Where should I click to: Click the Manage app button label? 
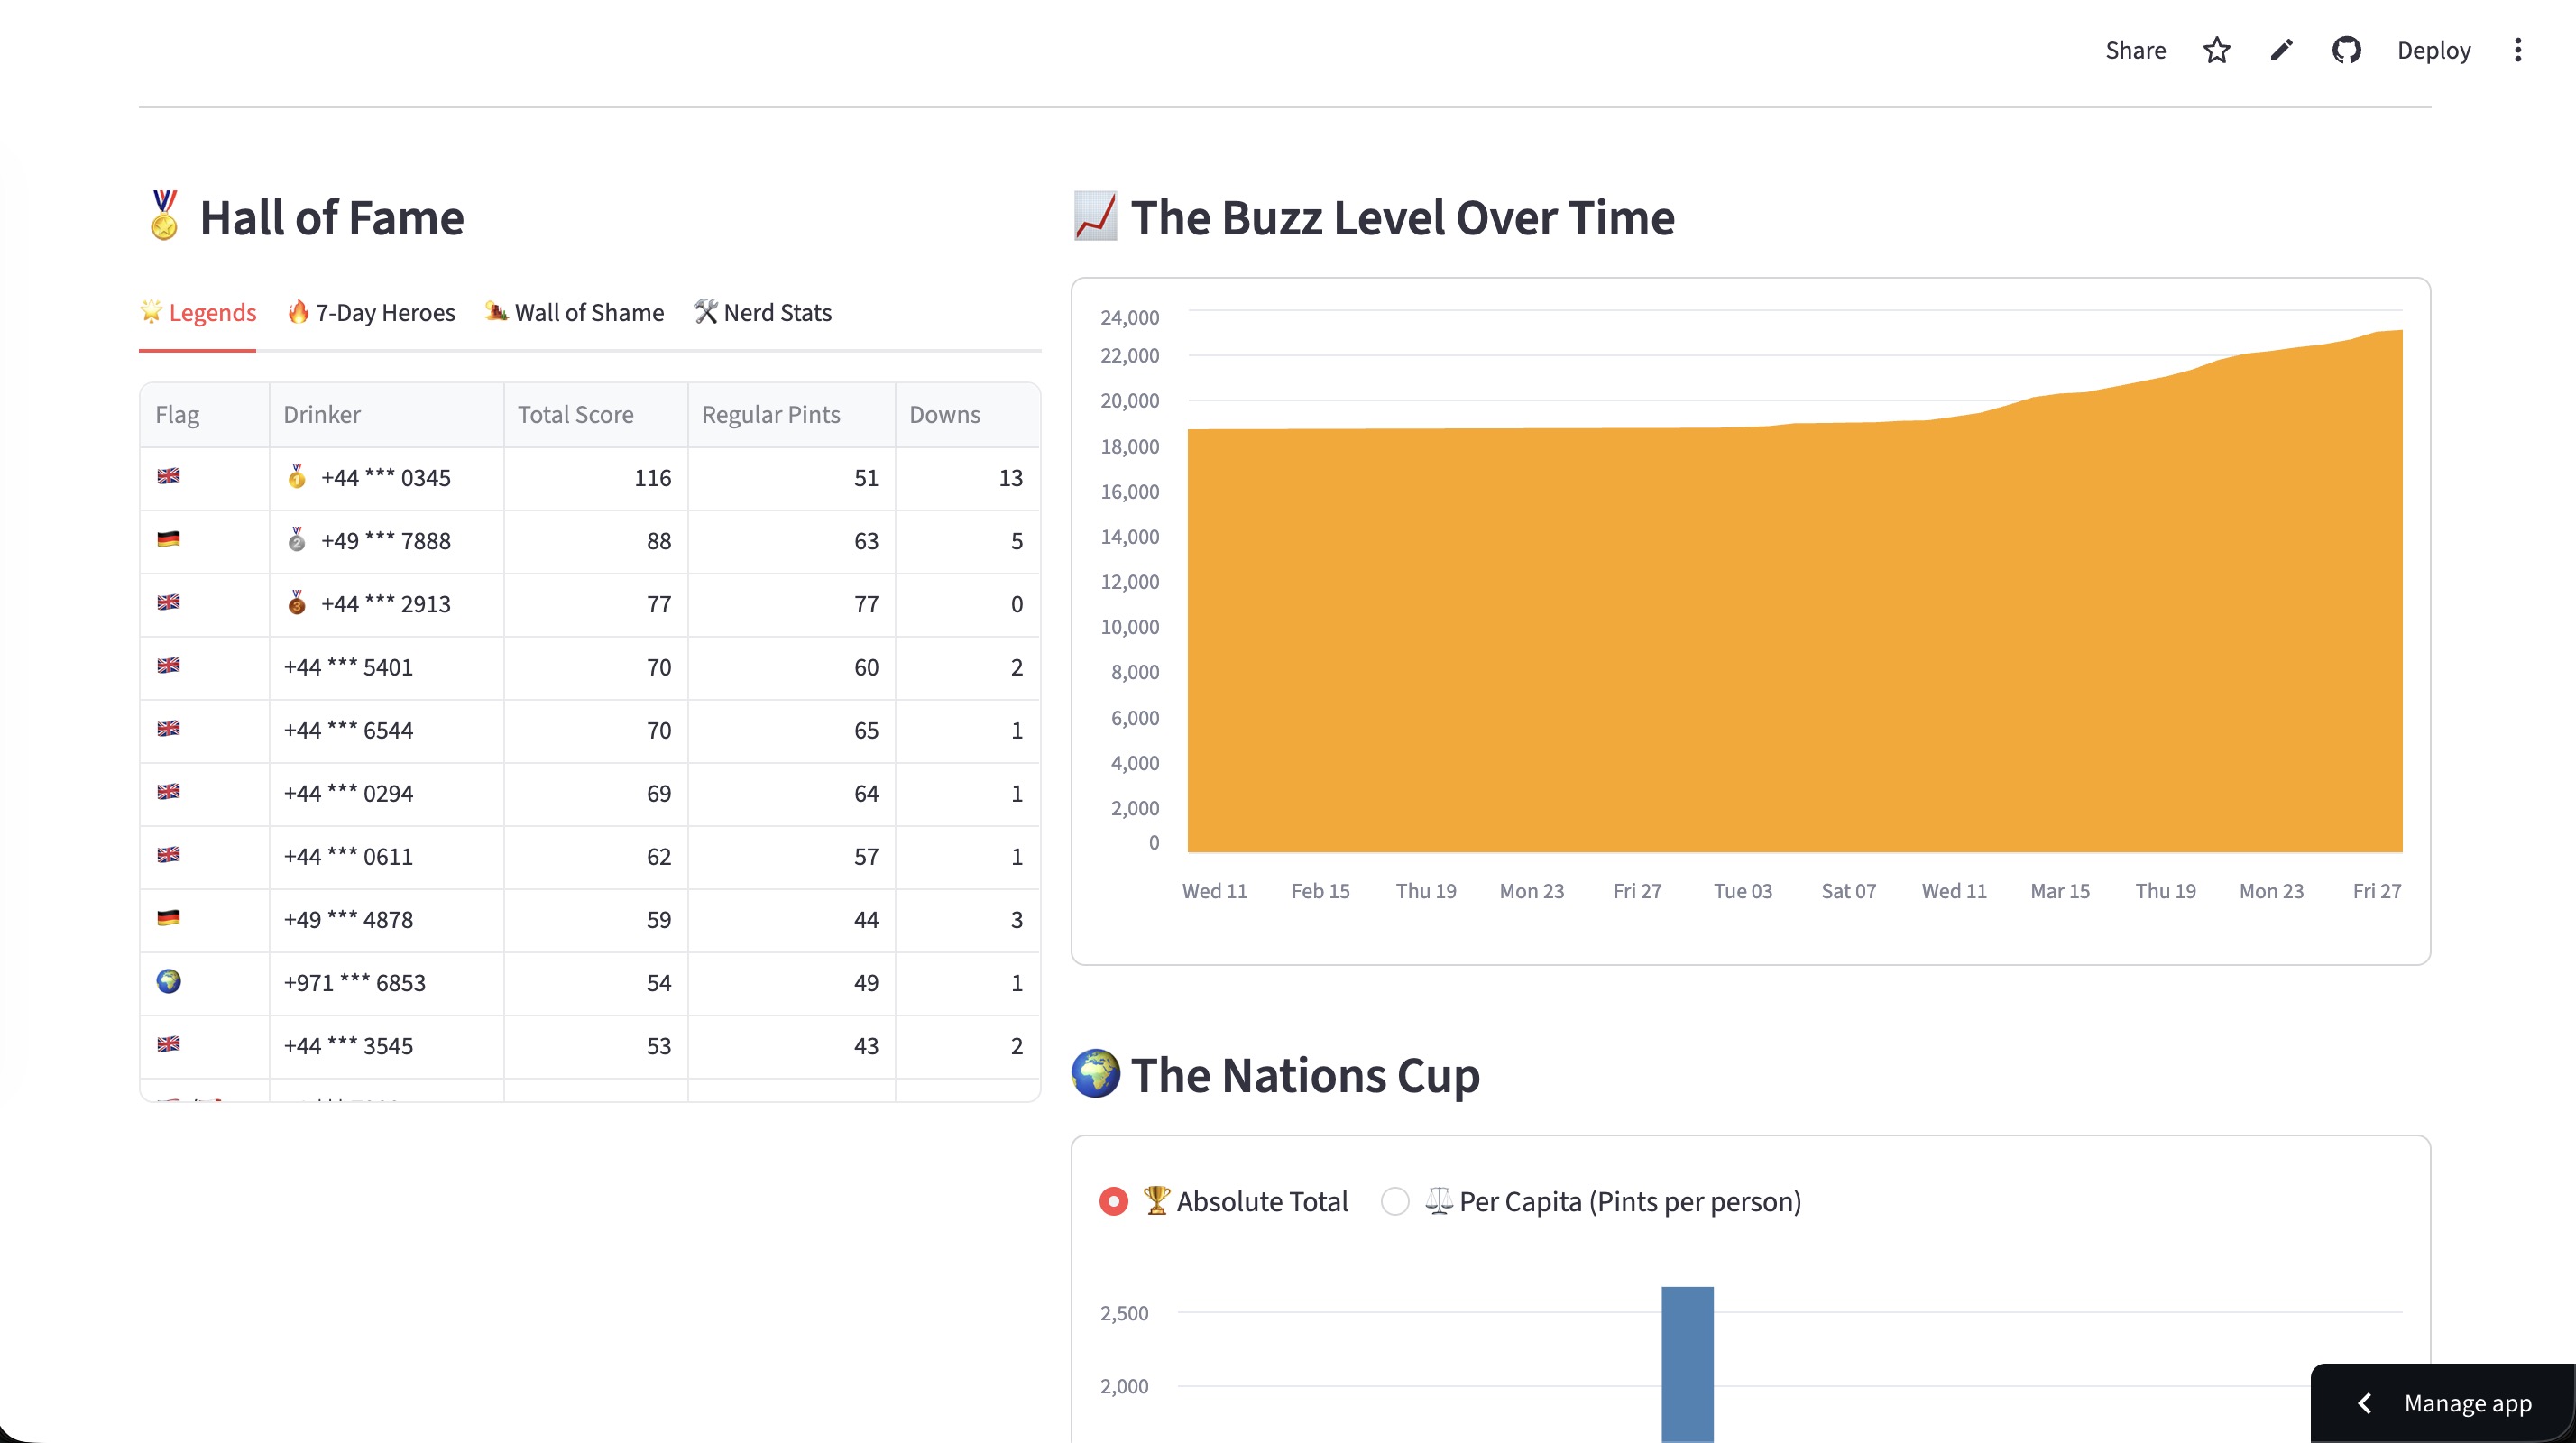[x=2468, y=1403]
